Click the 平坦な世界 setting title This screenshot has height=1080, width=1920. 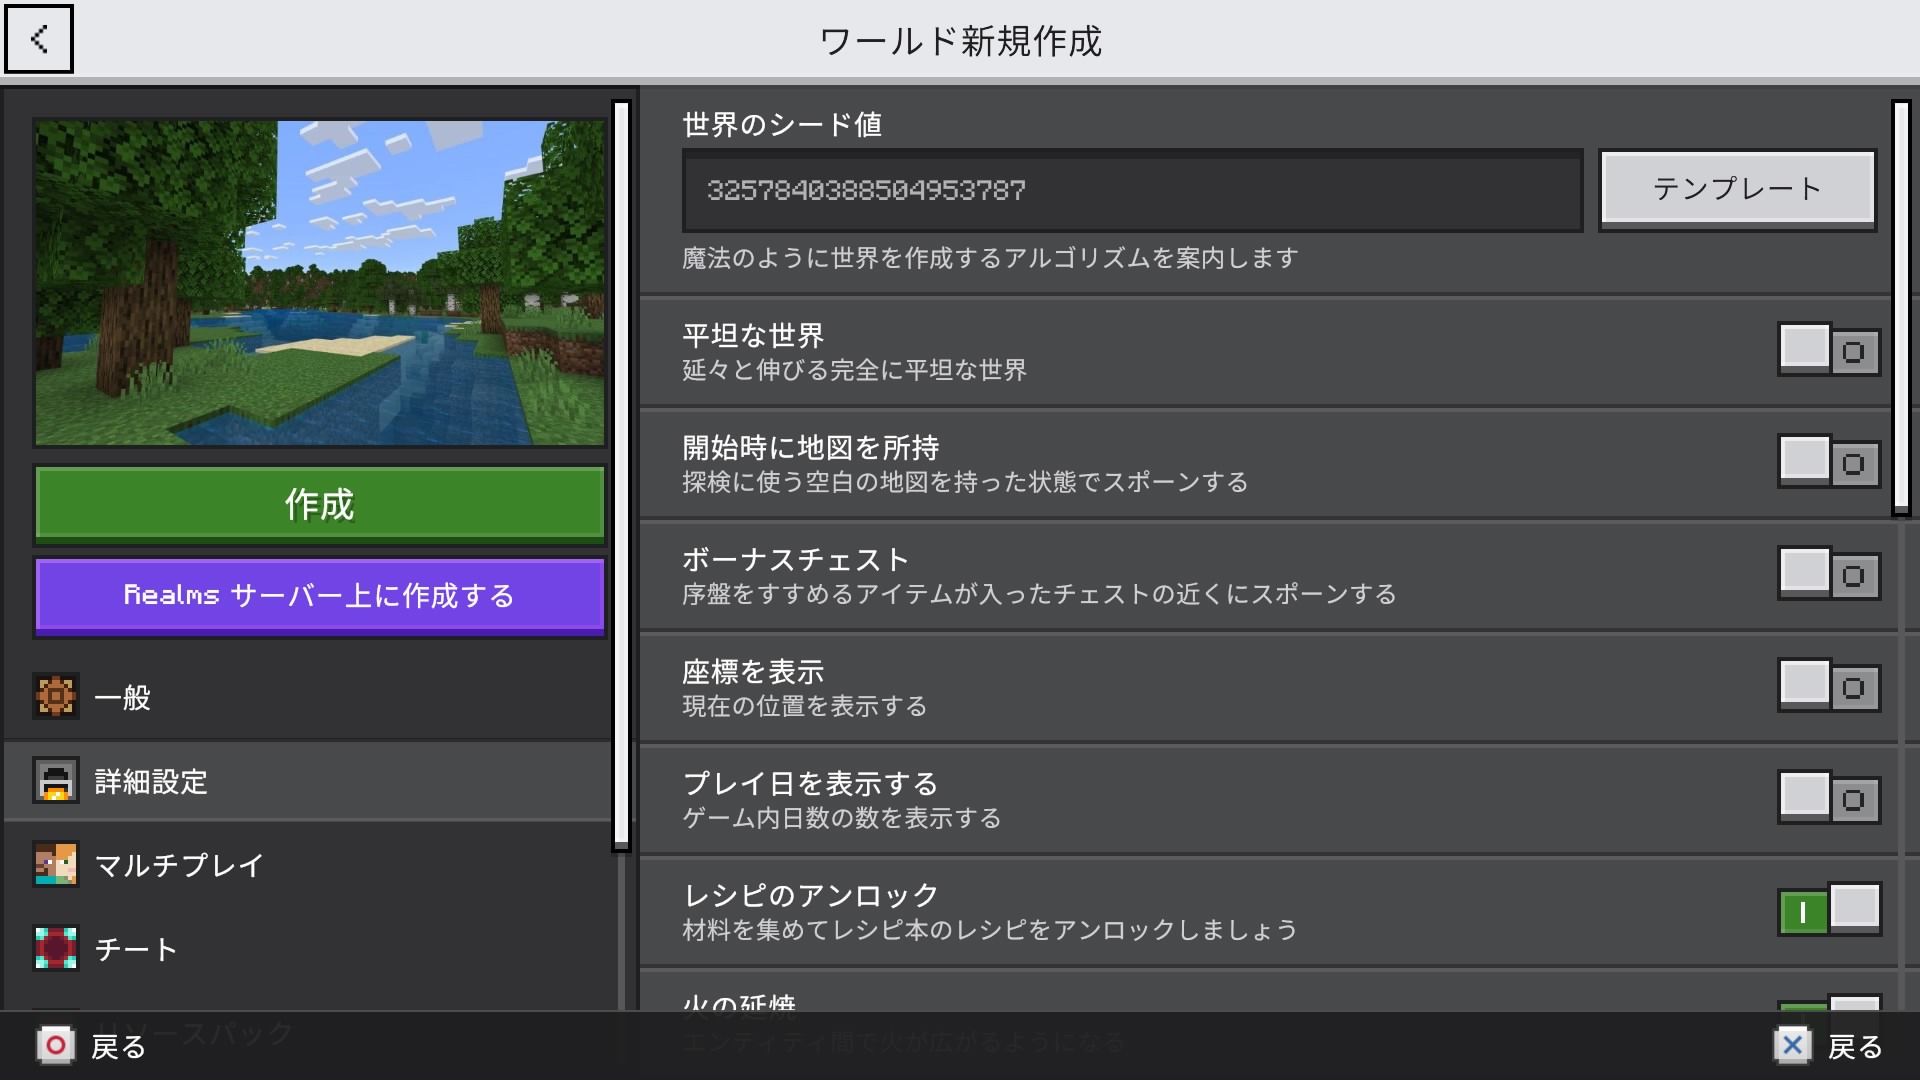click(x=753, y=336)
